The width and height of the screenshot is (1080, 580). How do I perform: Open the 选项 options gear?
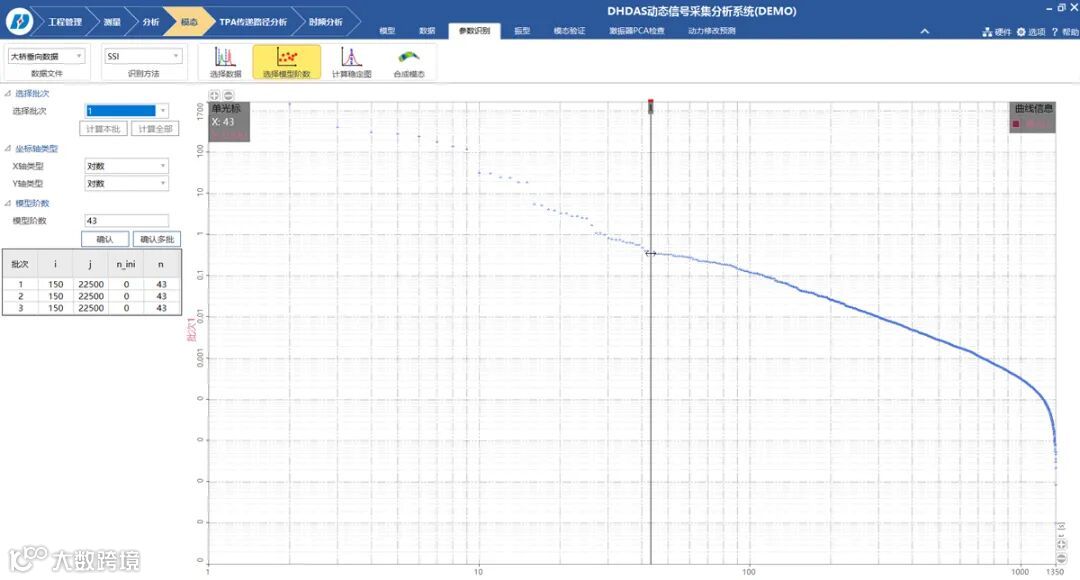[1030, 32]
